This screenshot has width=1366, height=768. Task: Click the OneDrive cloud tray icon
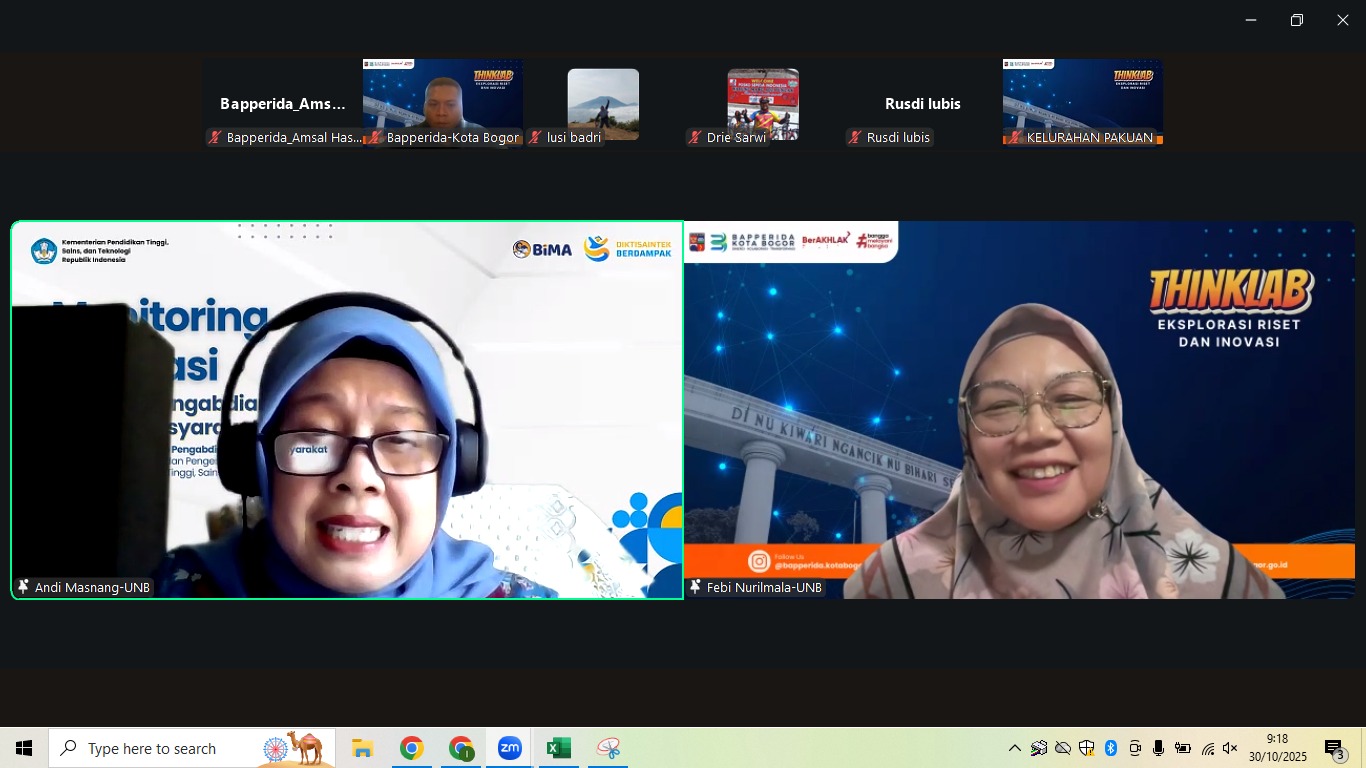(1063, 748)
